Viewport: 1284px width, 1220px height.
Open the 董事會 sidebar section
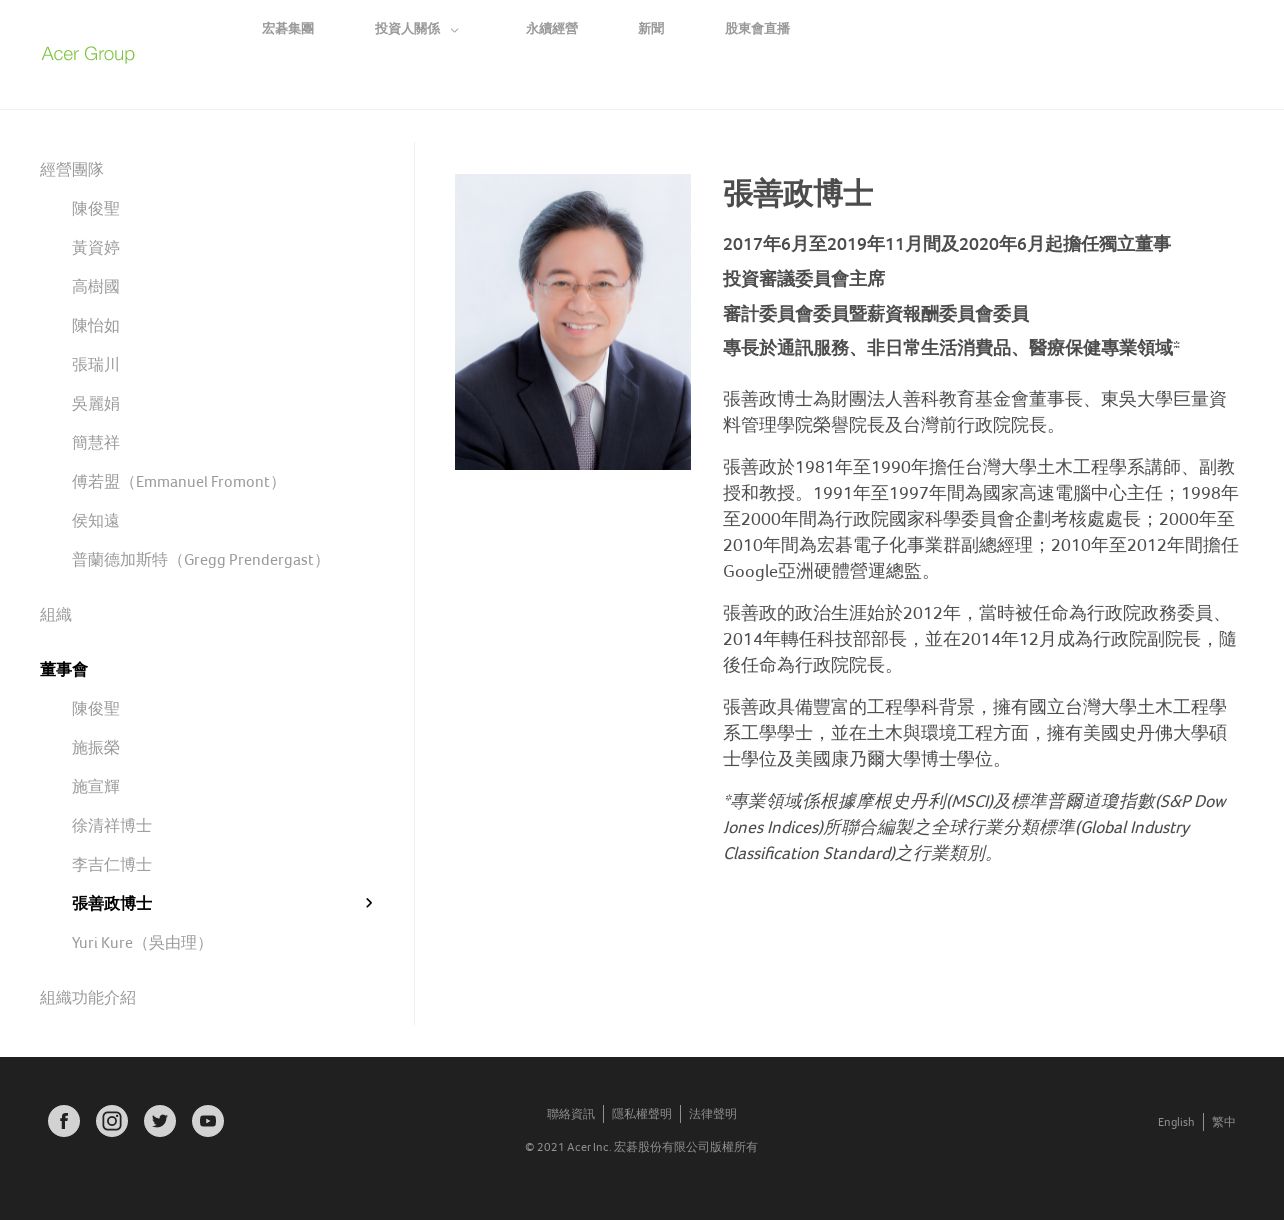(64, 669)
